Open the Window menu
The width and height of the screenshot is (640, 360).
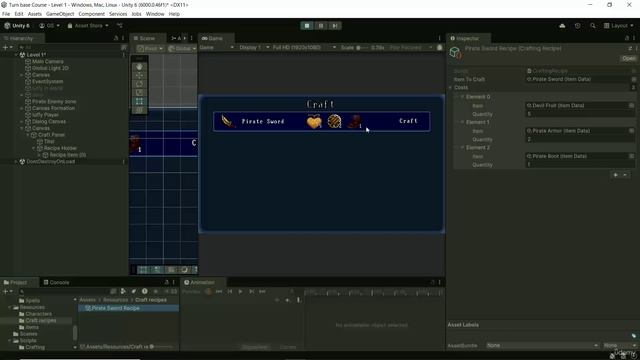[x=155, y=14]
